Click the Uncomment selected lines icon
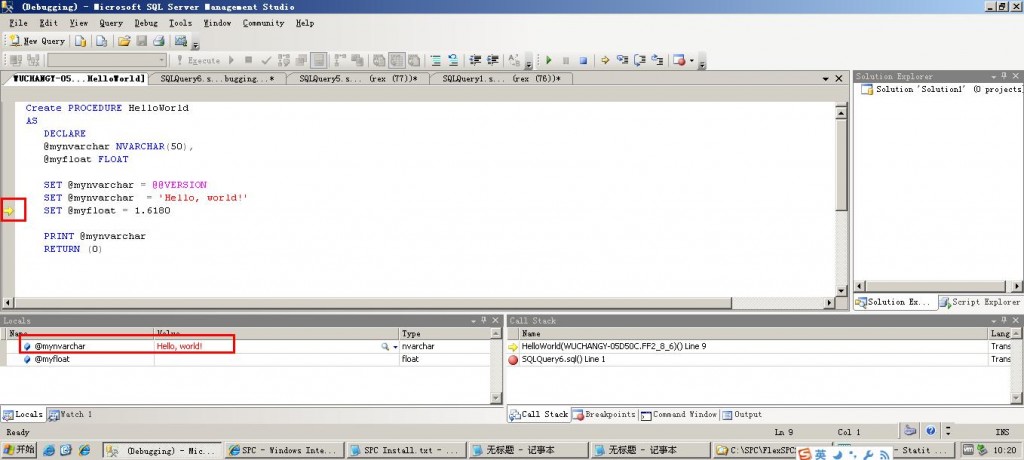1024x460 pixels. point(452,60)
